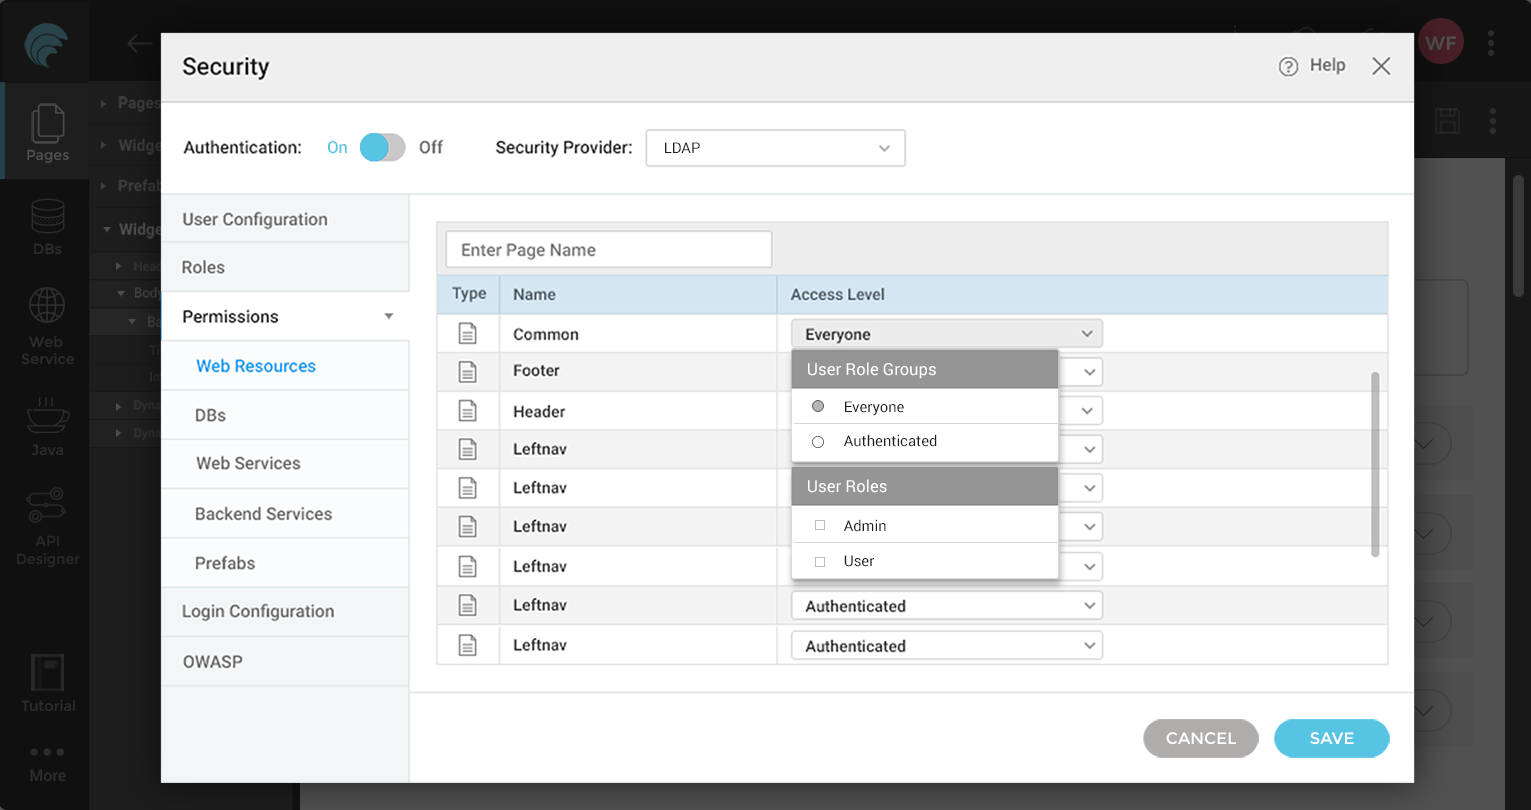The image size is (1531, 810).
Task: Click the Header page name
Action: 539,412
